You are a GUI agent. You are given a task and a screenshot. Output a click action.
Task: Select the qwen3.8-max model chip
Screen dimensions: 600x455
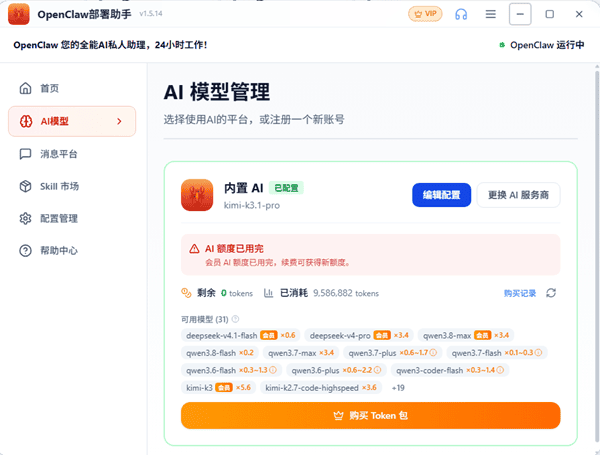pyautogui.click(x=466, y=335)
